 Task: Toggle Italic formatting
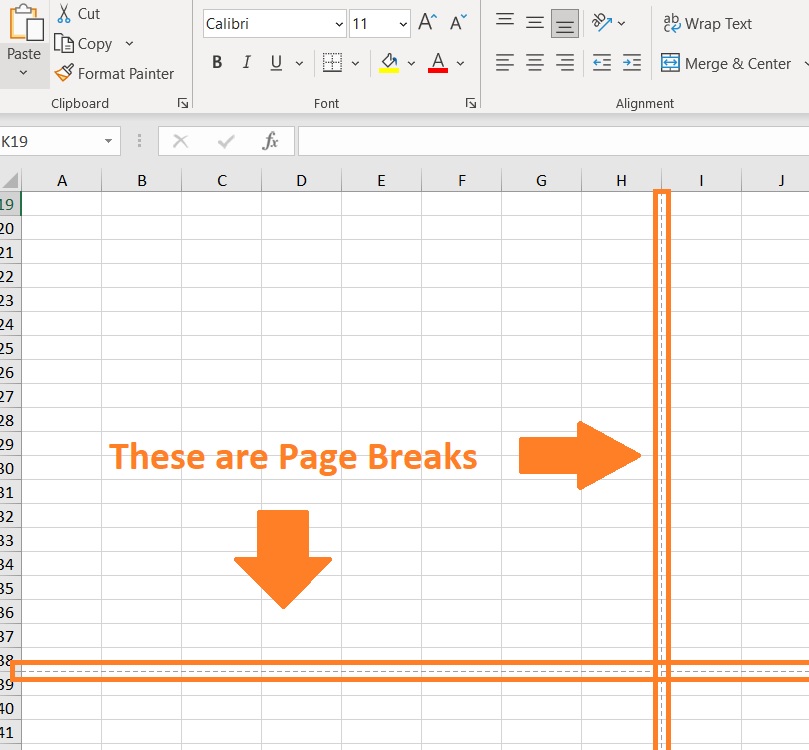pyautogui.click(x=246, y=61)
